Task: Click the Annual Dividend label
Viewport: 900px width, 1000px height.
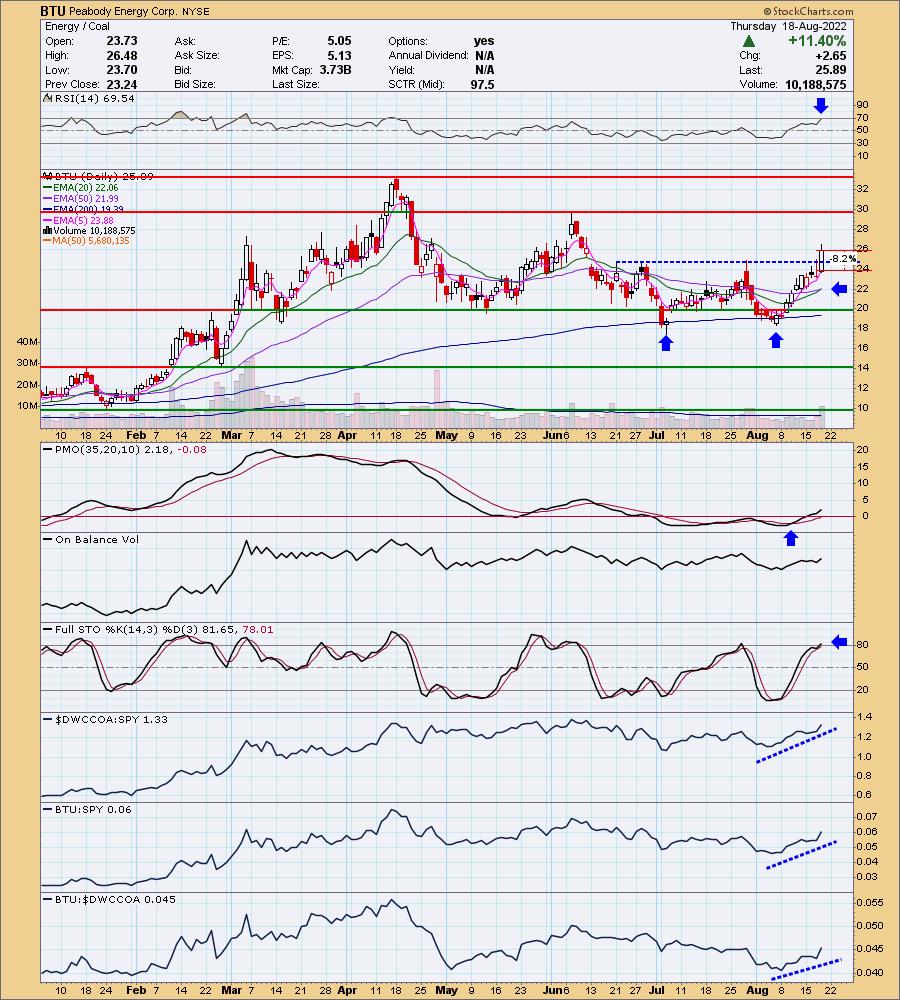Action: pos(428,55)
